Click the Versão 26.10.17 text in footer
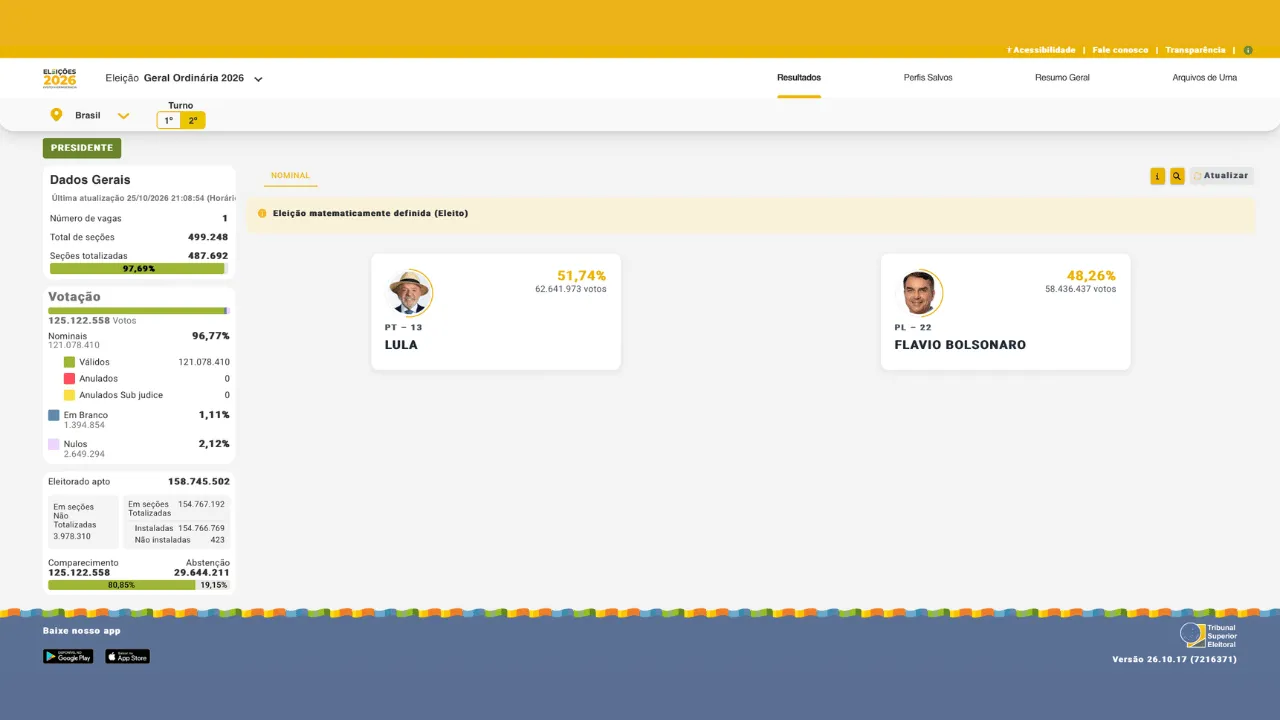Screen dimensions: 1280x720 (x=1175, y=660)
